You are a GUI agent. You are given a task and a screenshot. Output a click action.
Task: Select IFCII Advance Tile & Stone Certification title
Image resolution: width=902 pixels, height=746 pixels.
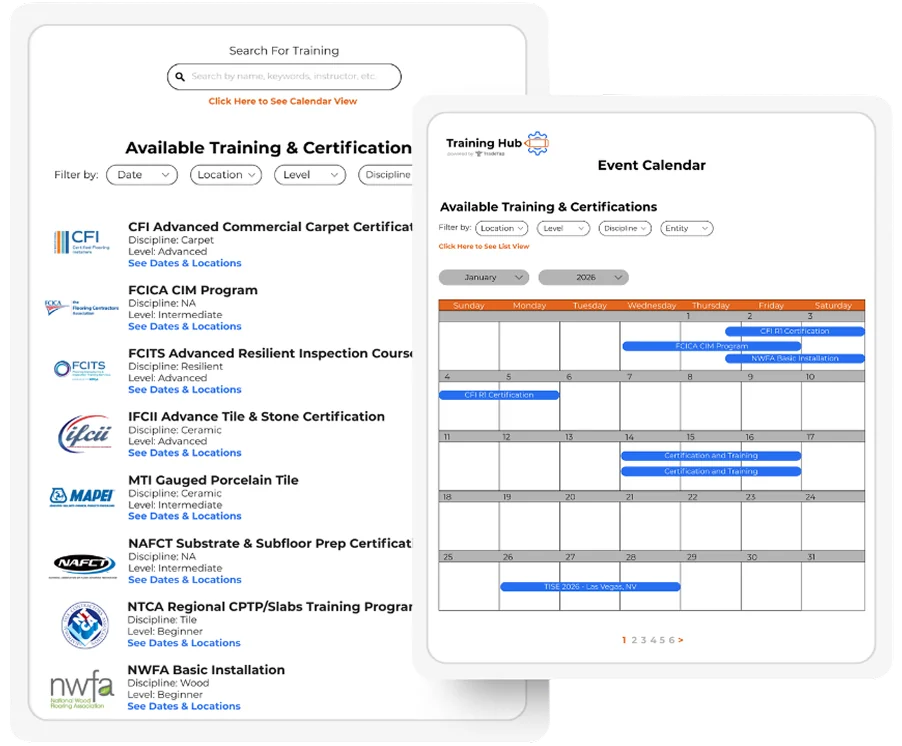coord(257,417)
